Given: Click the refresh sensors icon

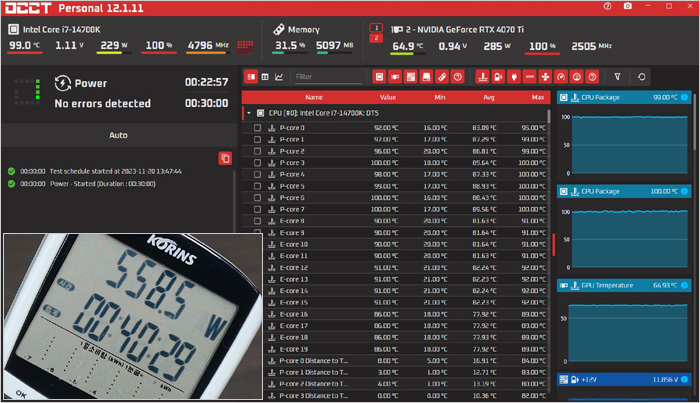Looking at the screenshot, I should (641, 76).
